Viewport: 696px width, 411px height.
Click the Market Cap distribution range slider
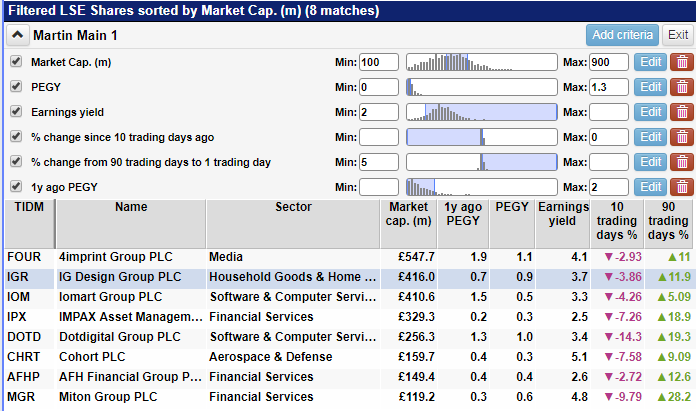[x=482, y=62]
